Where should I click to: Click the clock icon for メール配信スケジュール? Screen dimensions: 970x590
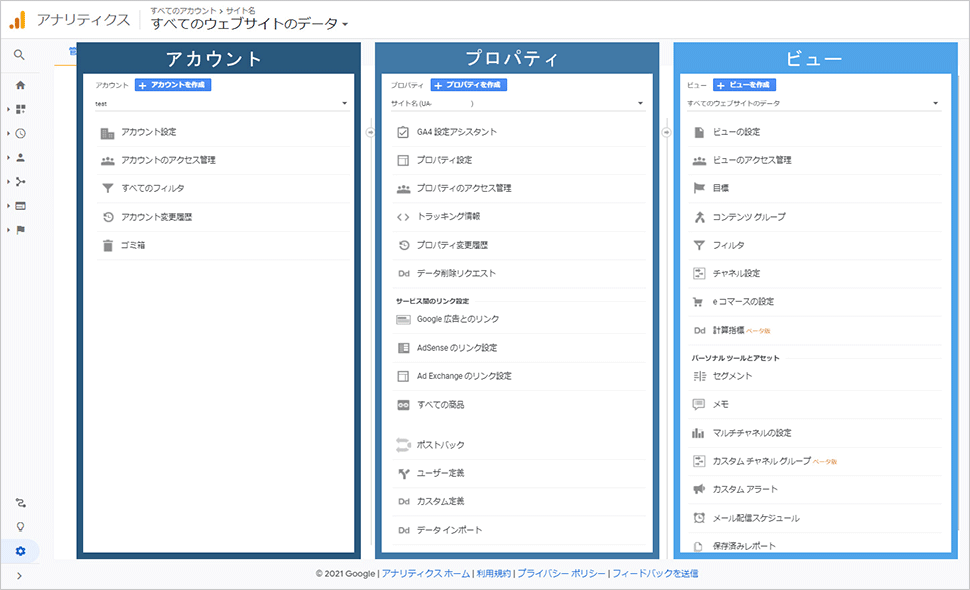pyautogui.click(x=699, y=518)
